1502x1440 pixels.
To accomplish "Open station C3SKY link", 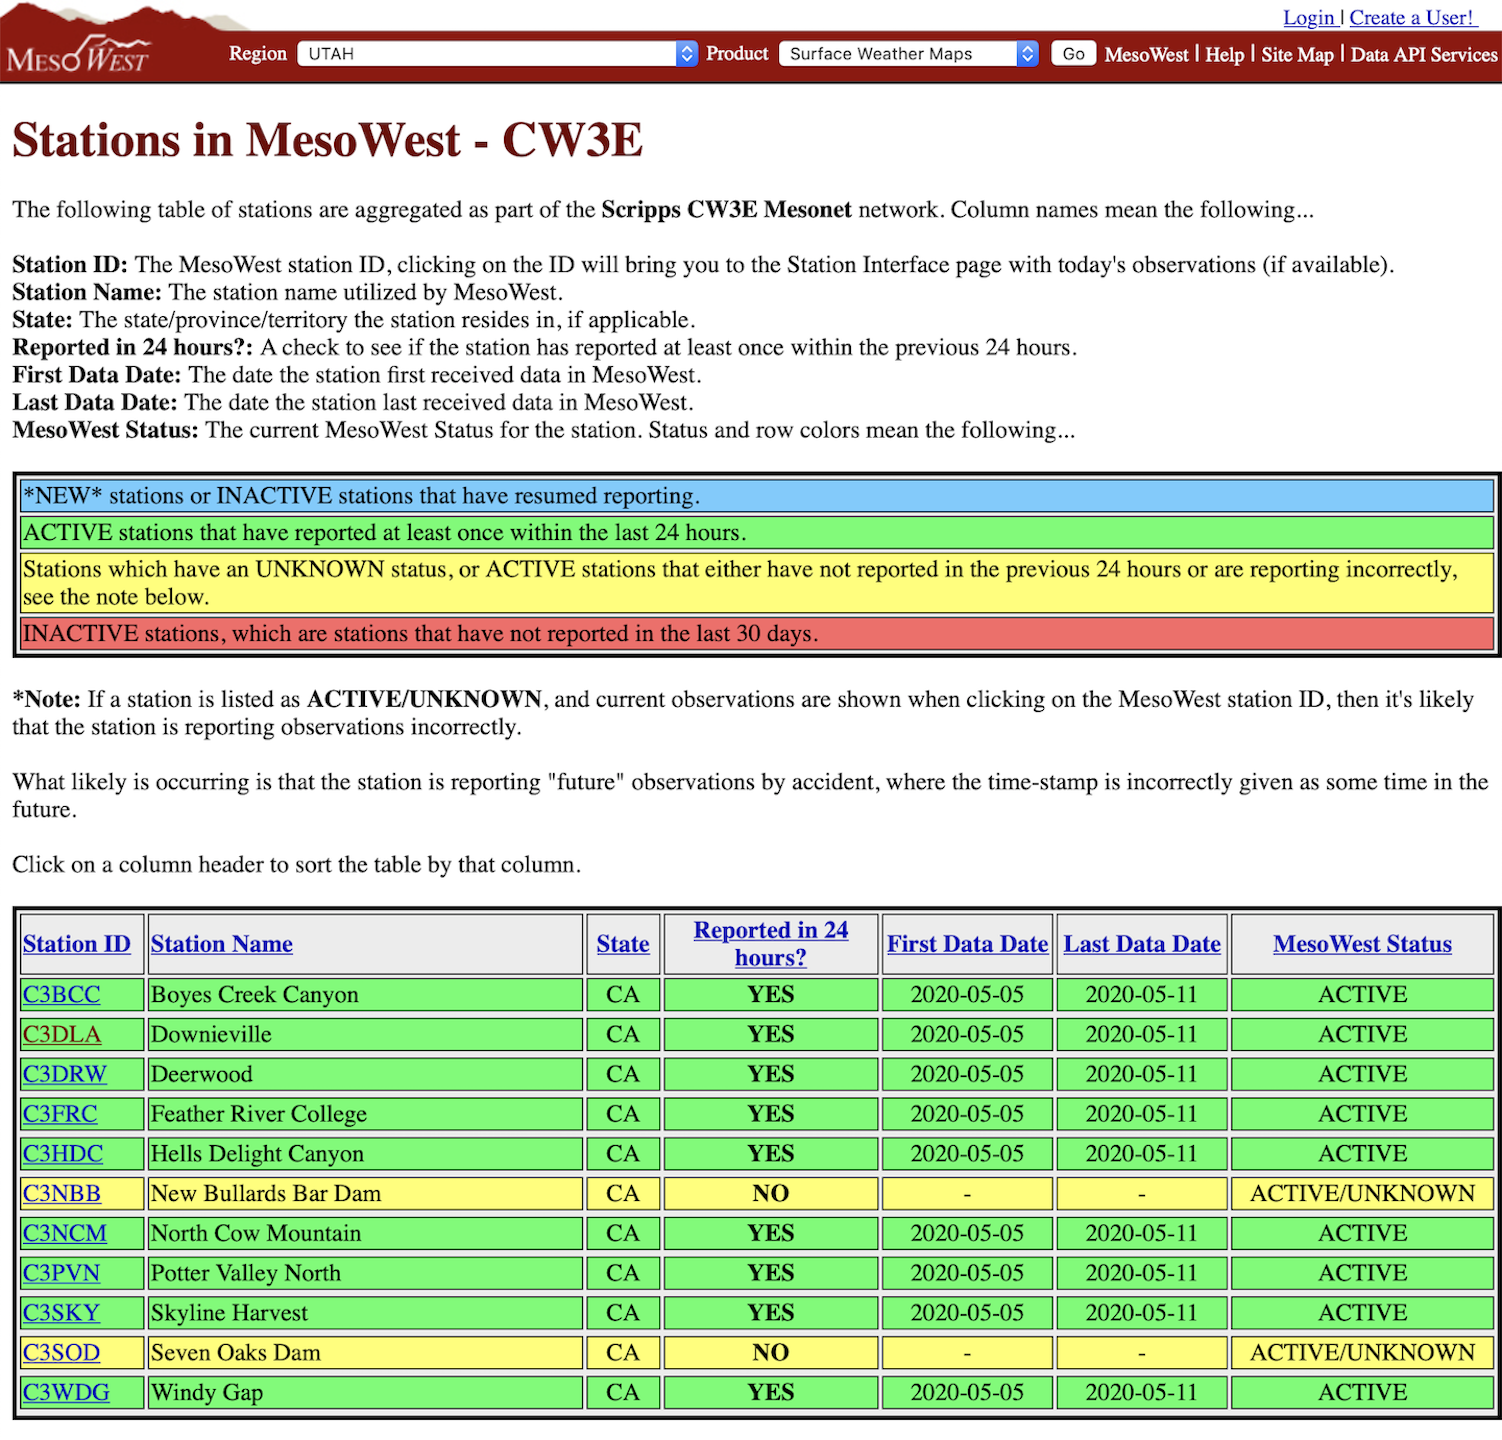I will tap(62, 1313).
